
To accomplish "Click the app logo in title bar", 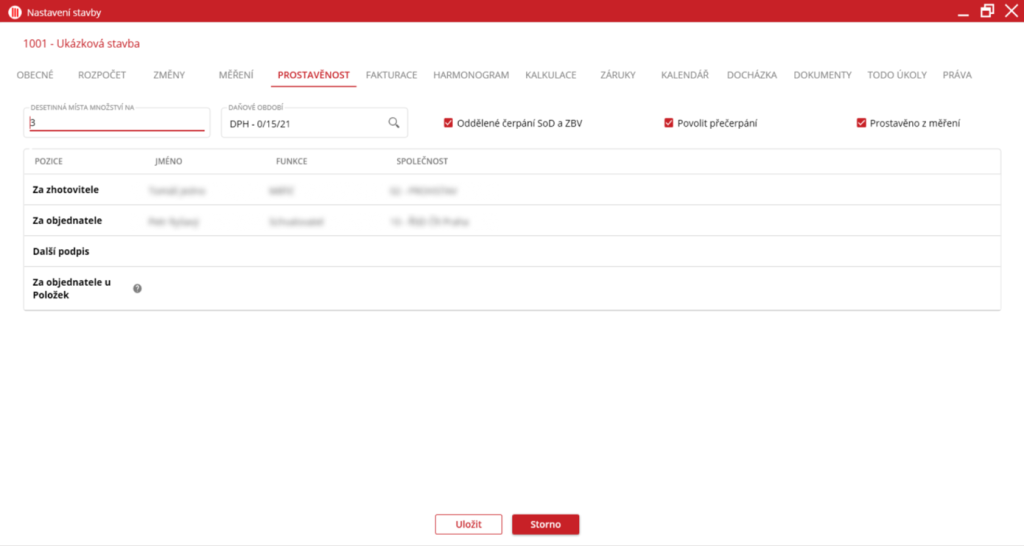I will pos(14,12).
